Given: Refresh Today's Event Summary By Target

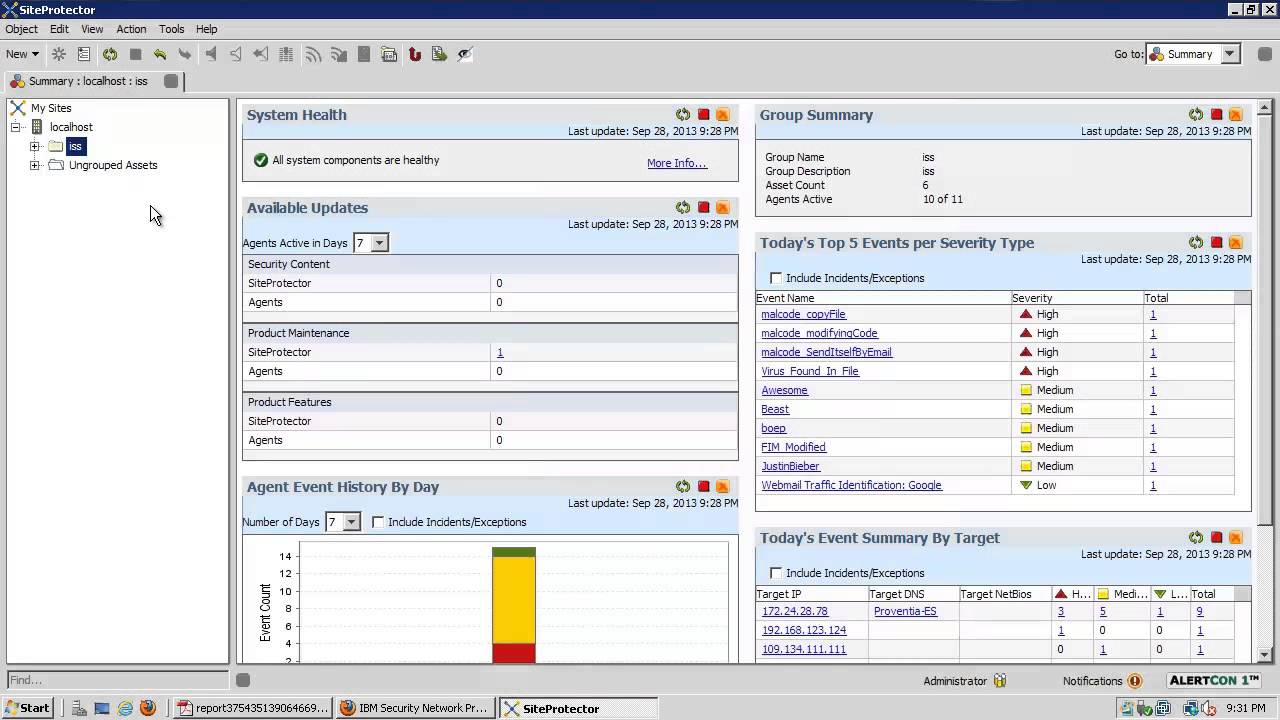Looking at the screenshot, I should (1196, 538).
